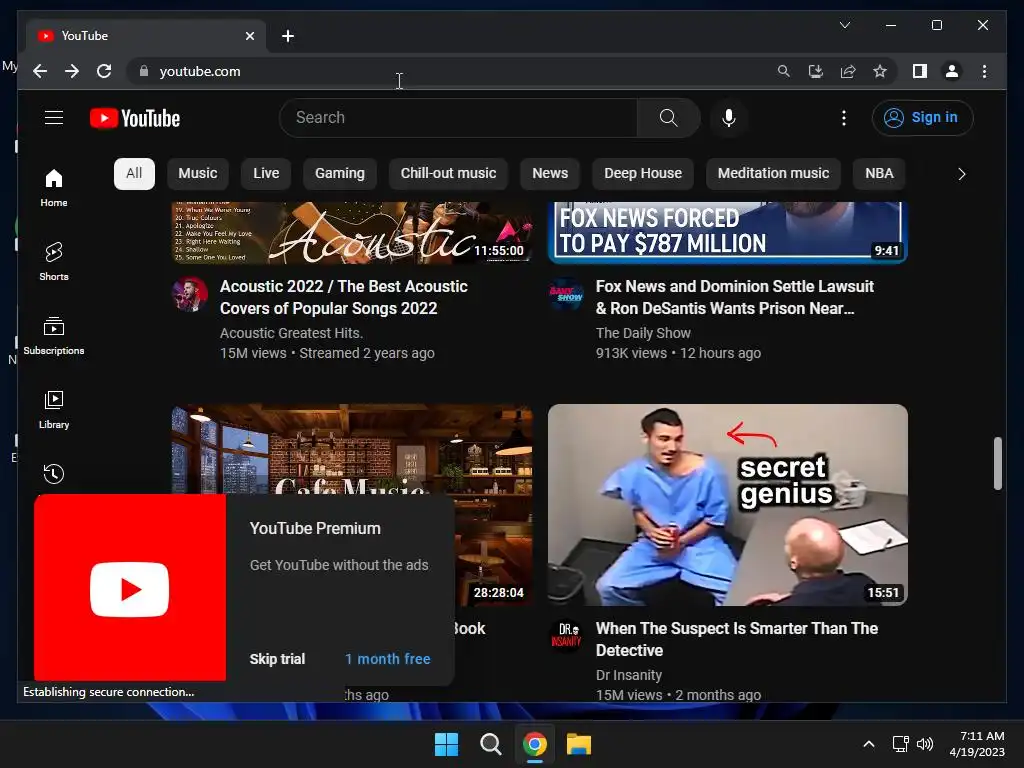Viewport: 1024px width, 768px height.
Task: Open the YouTube hamburger guide menu
Action: tap(54, 118)
